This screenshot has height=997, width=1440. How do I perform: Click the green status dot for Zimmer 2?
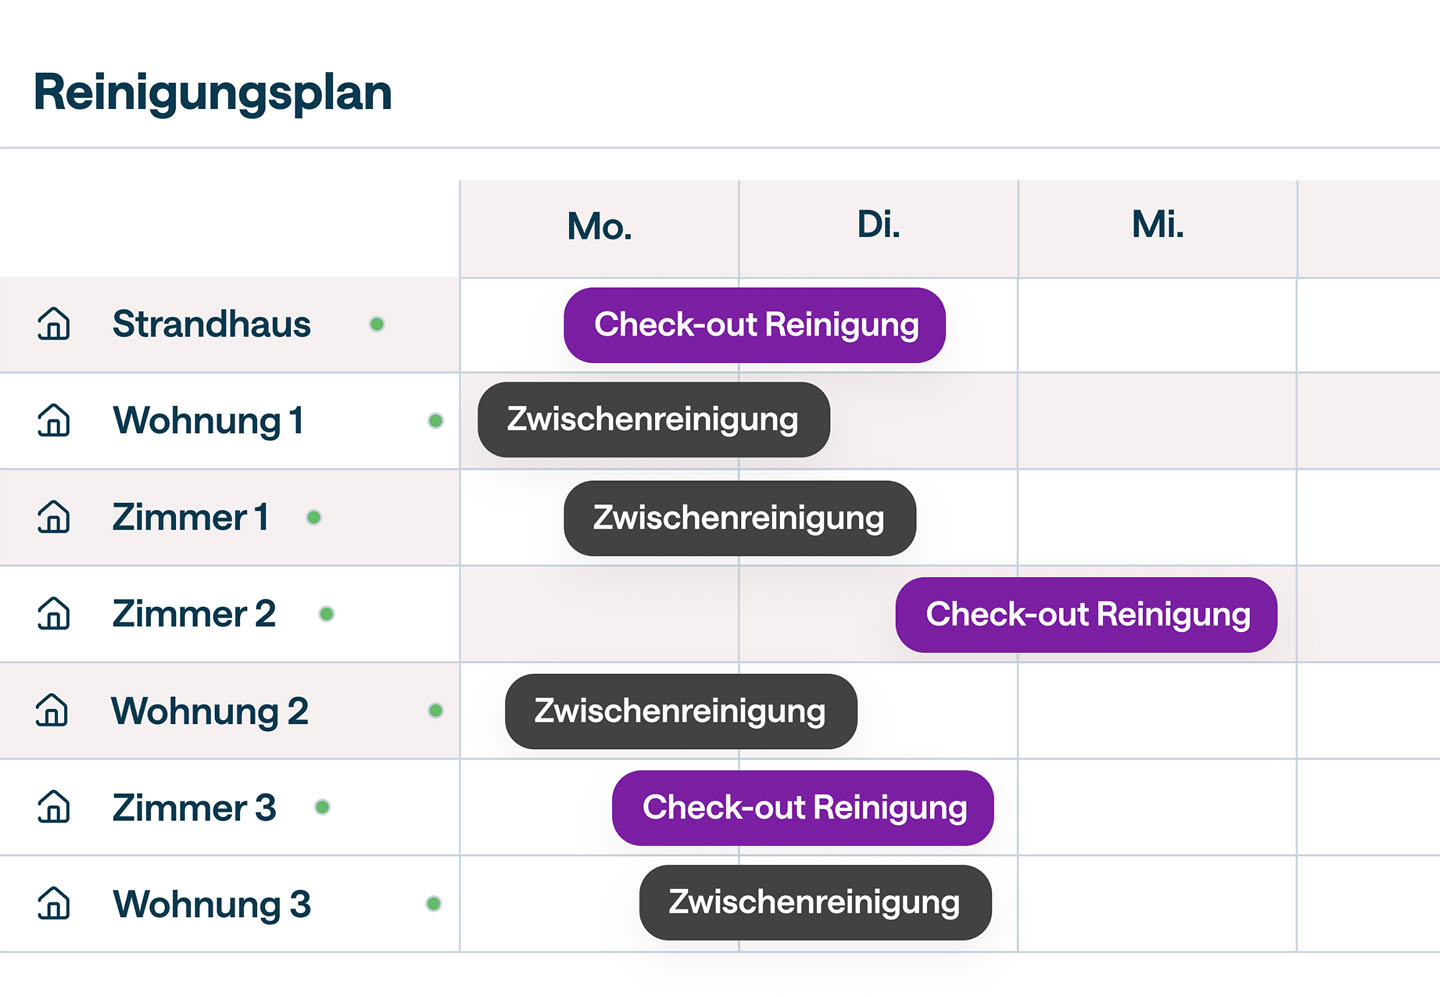[x=326, y=614]
